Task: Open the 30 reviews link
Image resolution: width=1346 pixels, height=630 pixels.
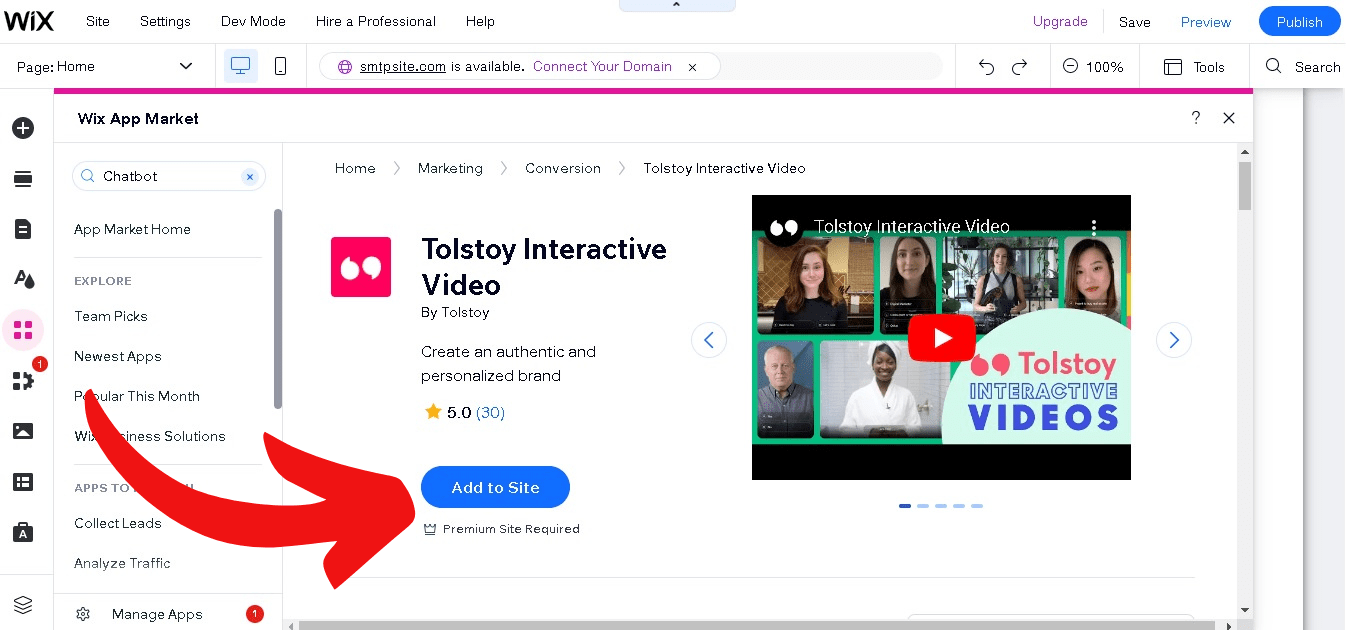Action: pos(490,412)
